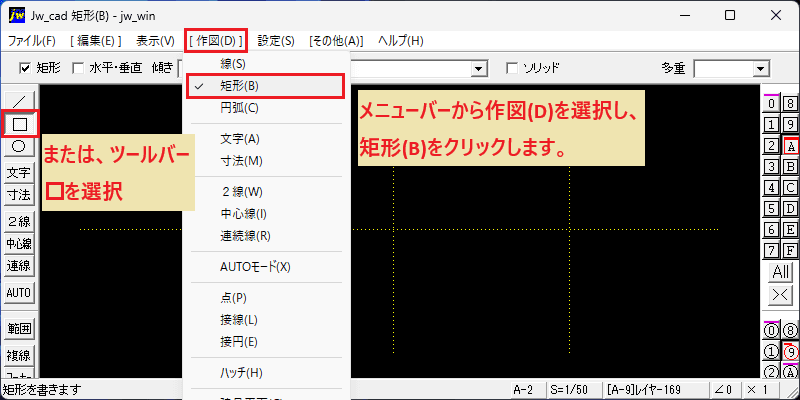Open the 多重 dropdown
Screen dimensions: 800x400
point(732,68)
